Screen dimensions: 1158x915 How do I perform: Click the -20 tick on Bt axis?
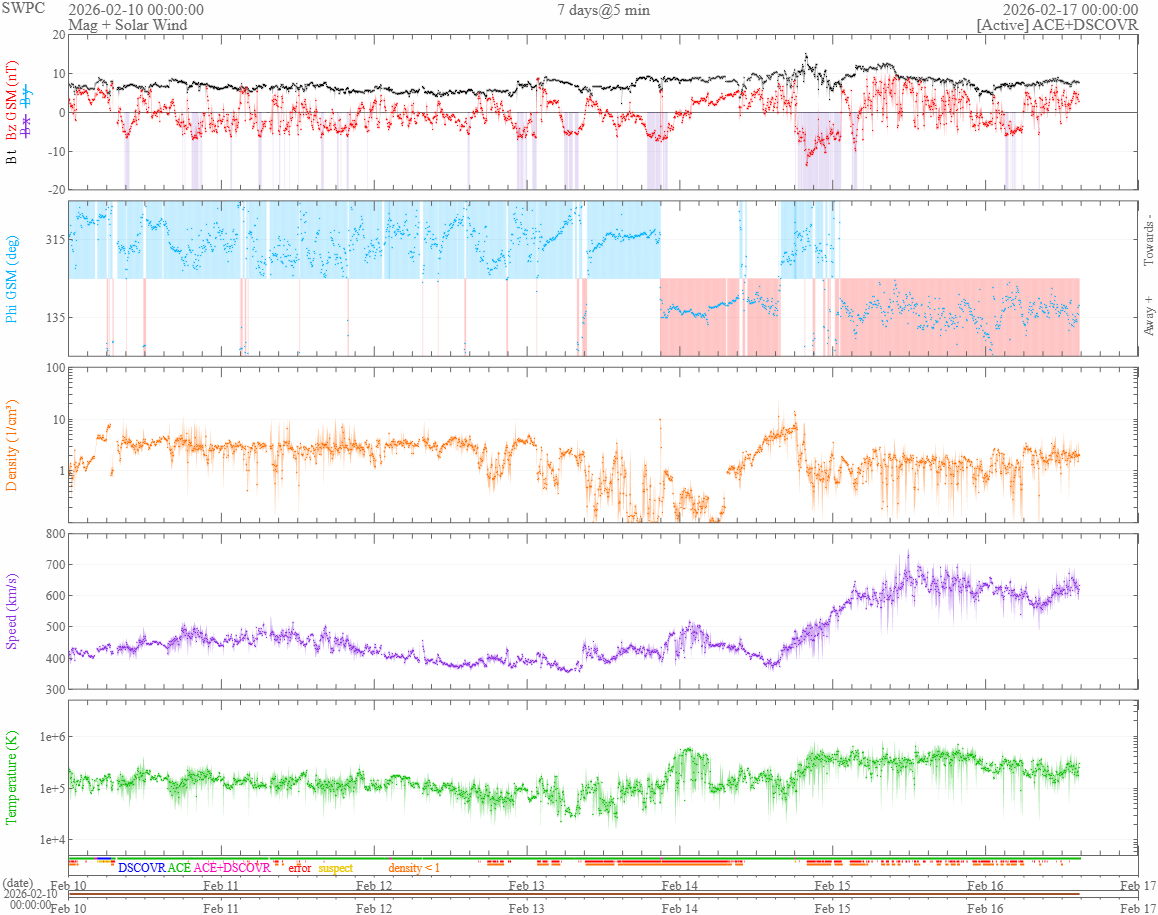pos(57,189)
